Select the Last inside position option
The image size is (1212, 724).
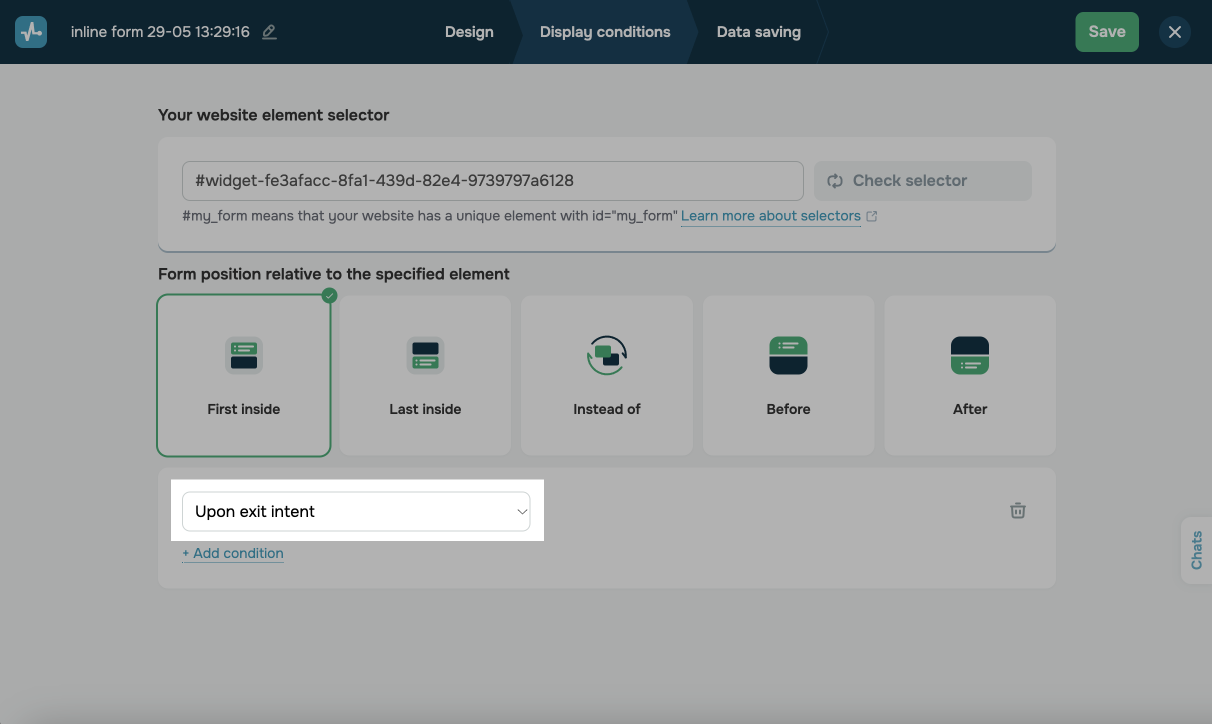[x=425, y=376]
